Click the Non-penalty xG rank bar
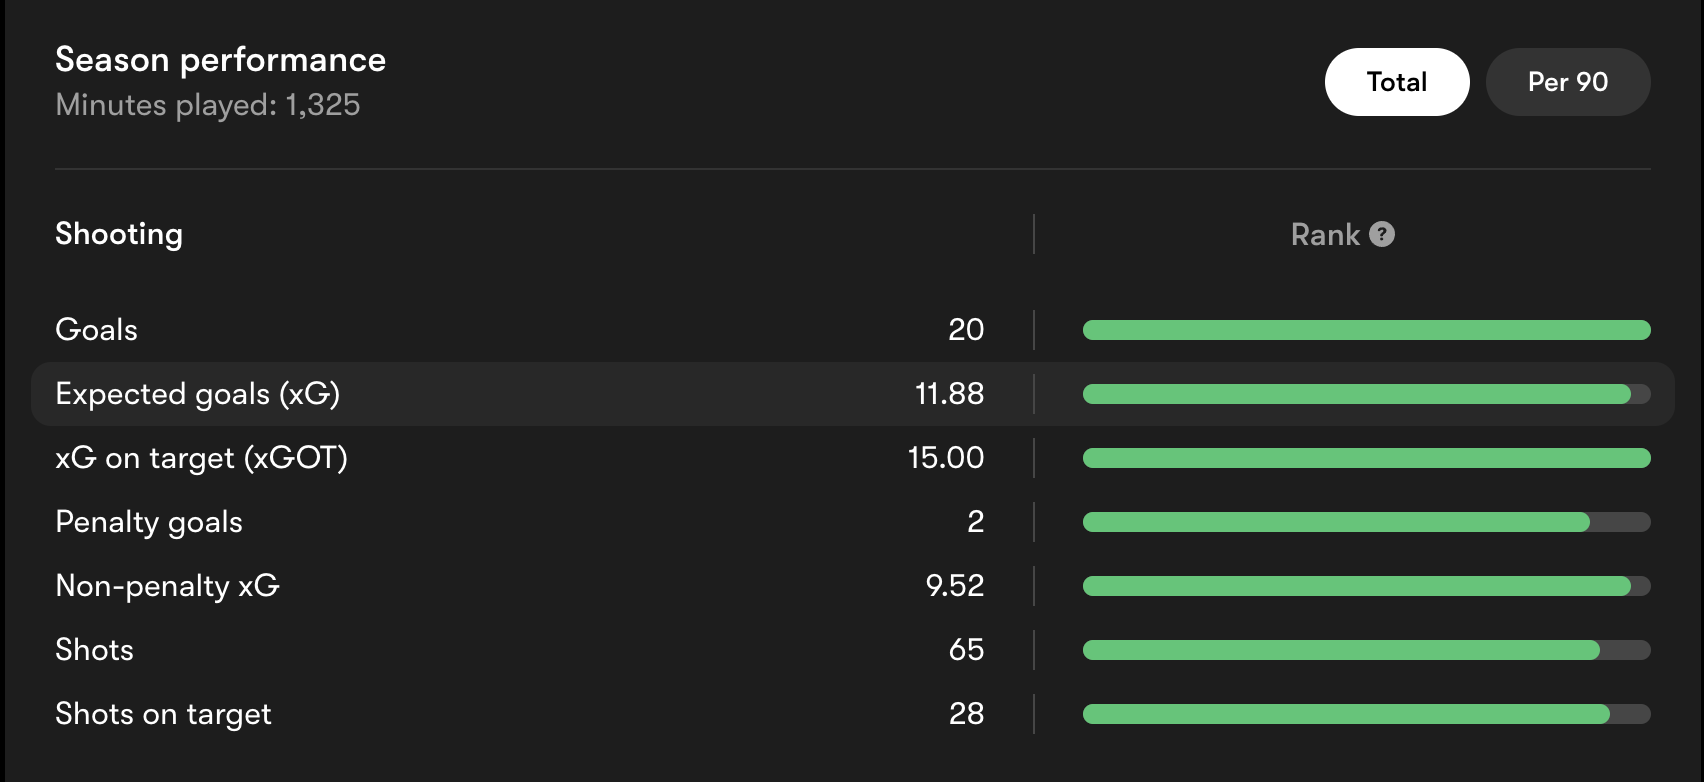The image size is (1704, 782). [x=1366, y=586]
